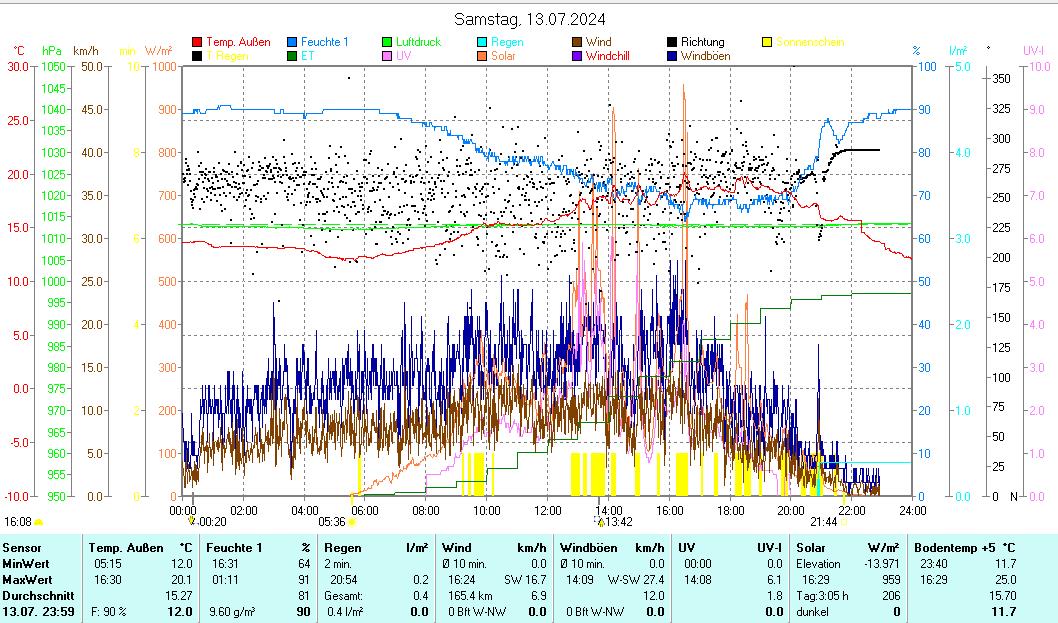Select the Windböen legend label
This screenshot has width=1058, height=623.
click(705, 57)
